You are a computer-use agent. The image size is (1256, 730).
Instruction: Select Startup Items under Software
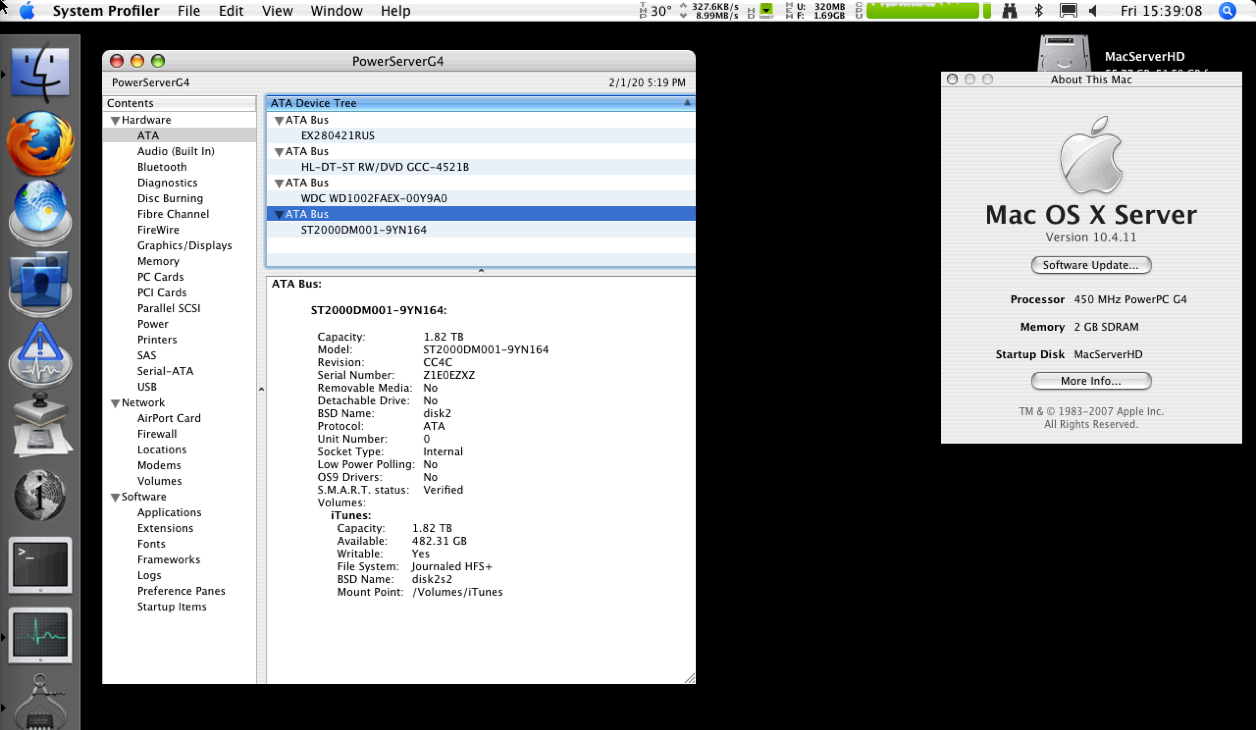coord(172,607)
